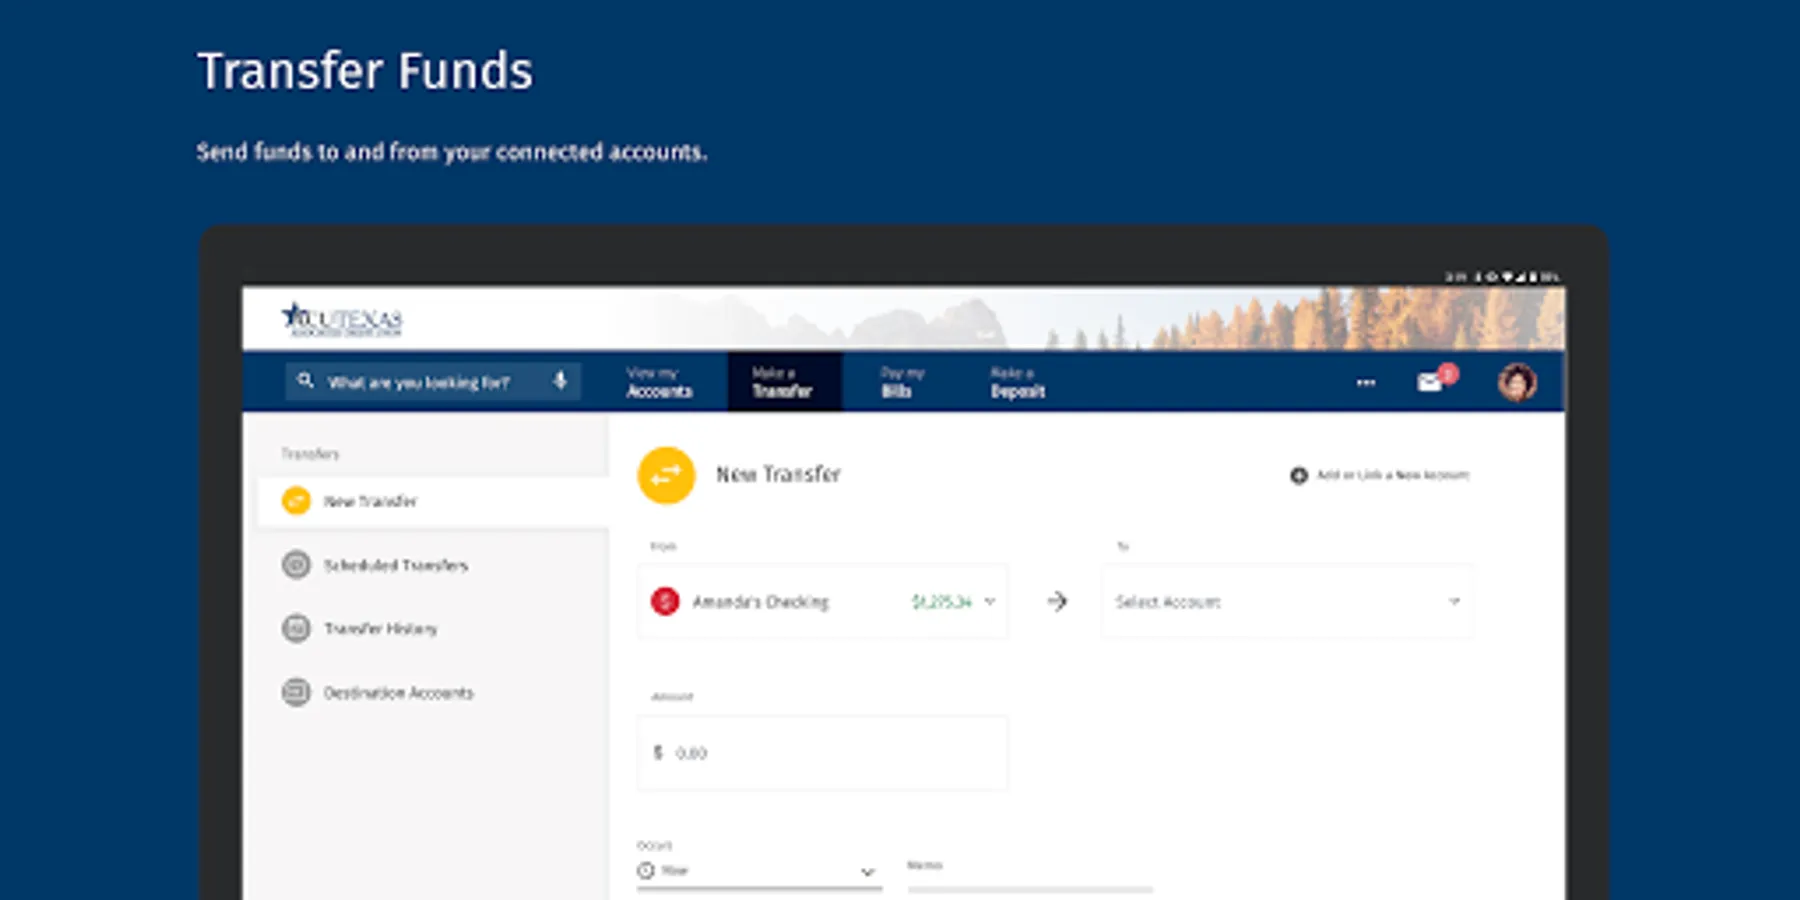Select New Transfer in the sidebar
The image size is (1800, 900).
click(433, 501)
